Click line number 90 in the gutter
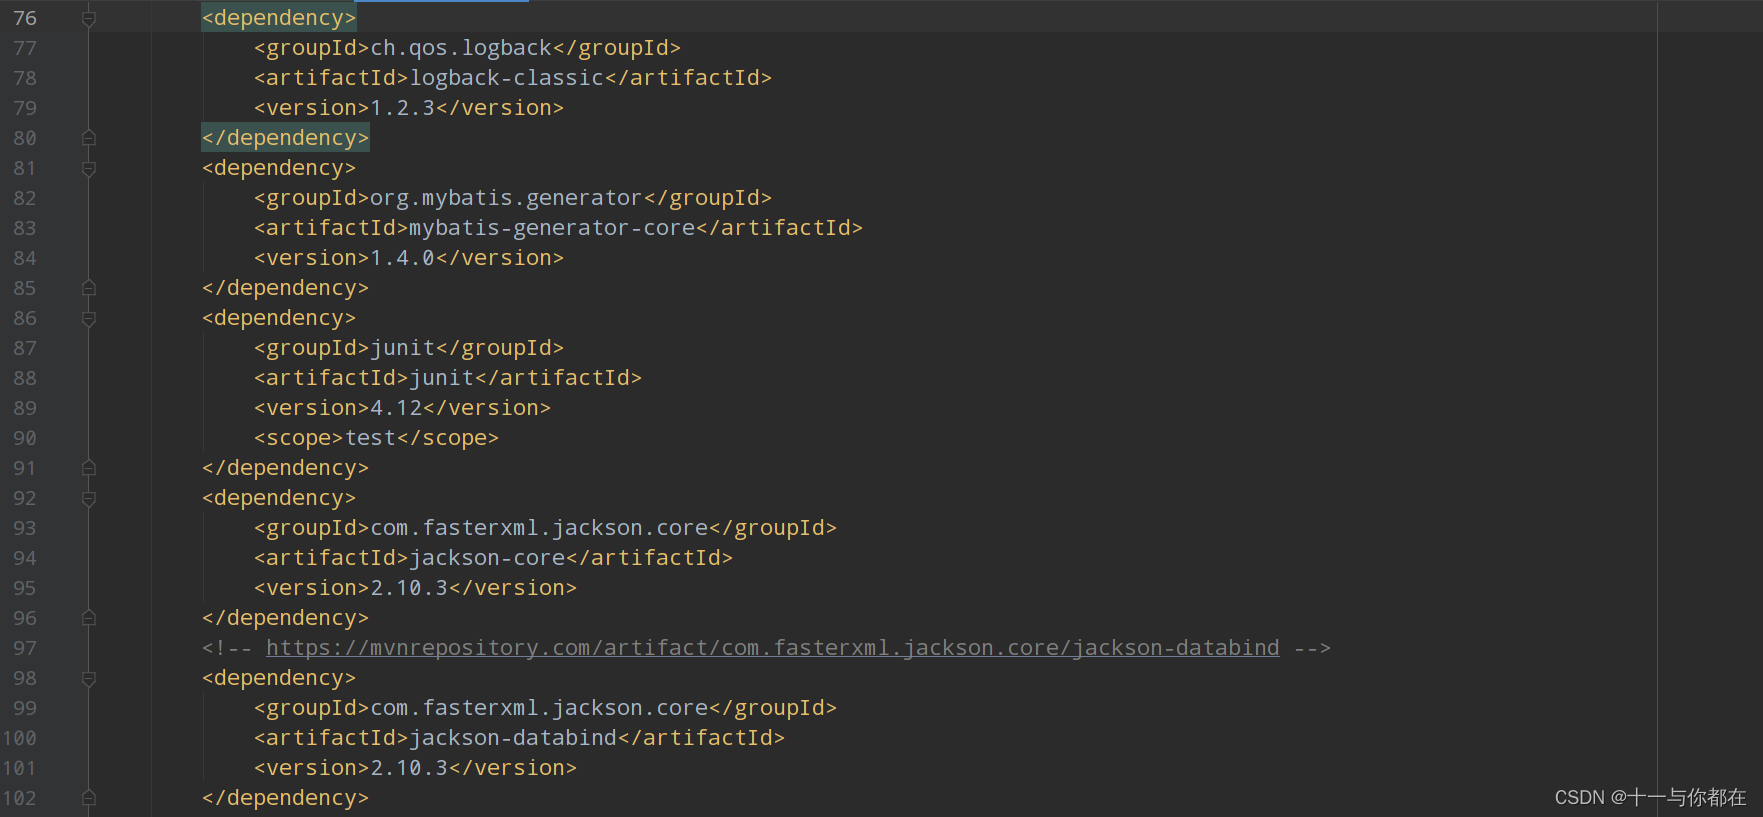Viewport: 1763px width, 817px height. (25, 438)
